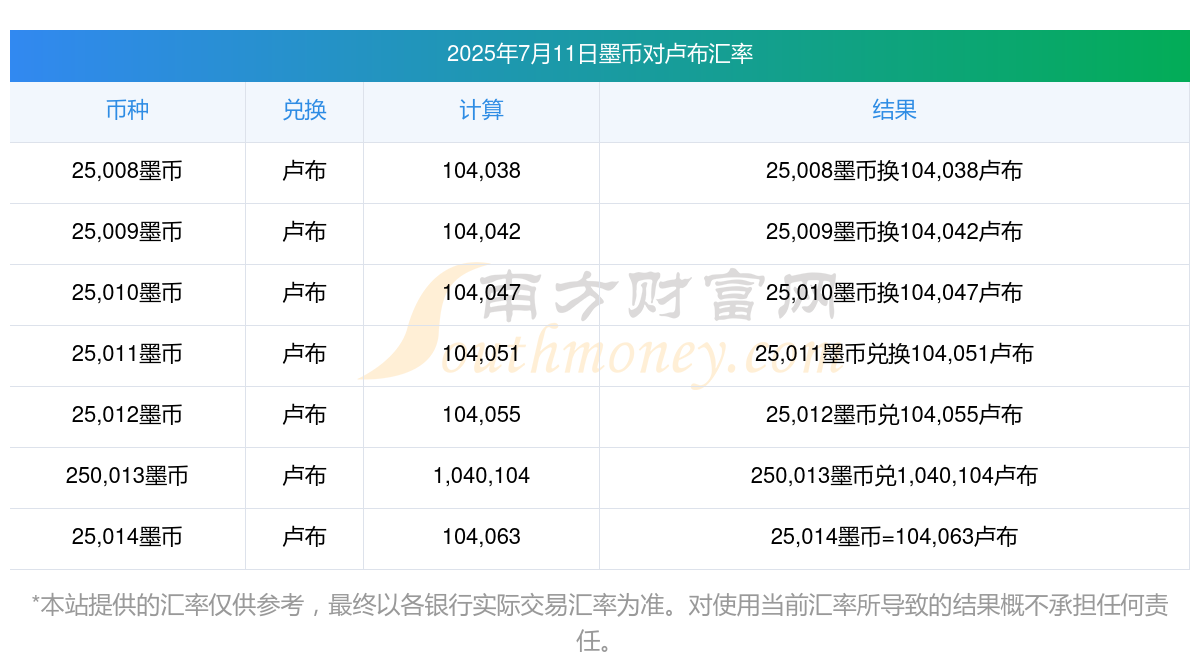Click '卢布' in the 25,014墨币 row
Screen dimensions: 1200x672
(304, 537)
